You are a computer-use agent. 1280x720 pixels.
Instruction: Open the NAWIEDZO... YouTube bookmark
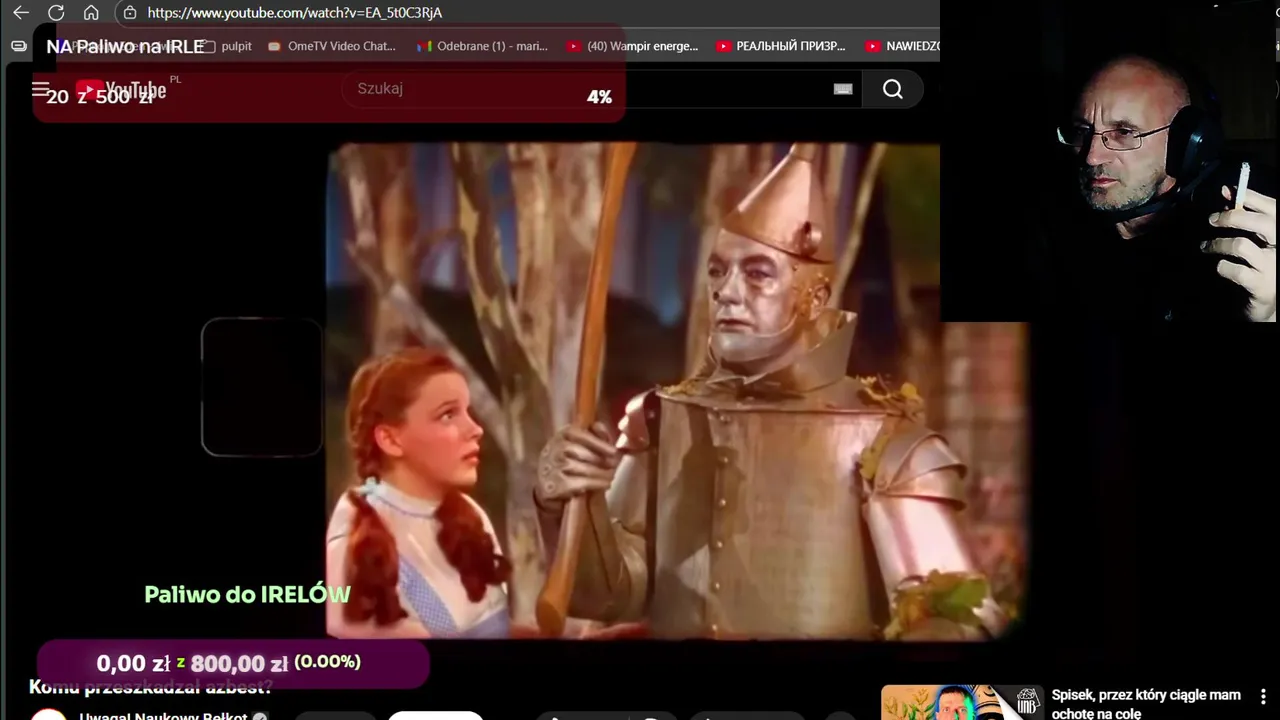[x=903, y=46]
